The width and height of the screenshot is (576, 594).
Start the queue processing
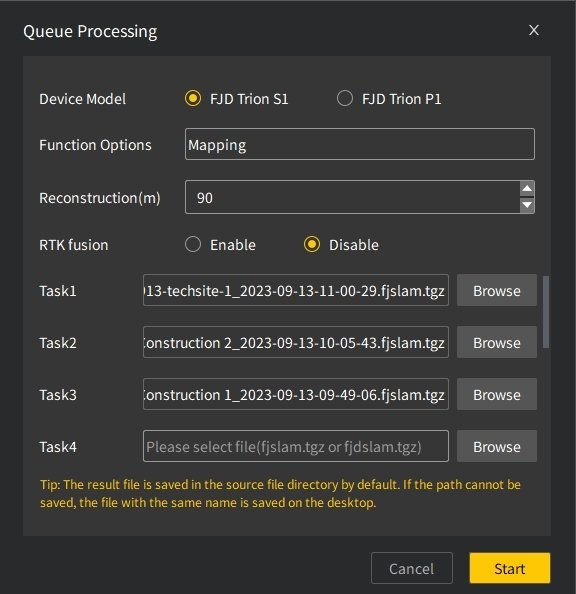[x=510, y=568]
